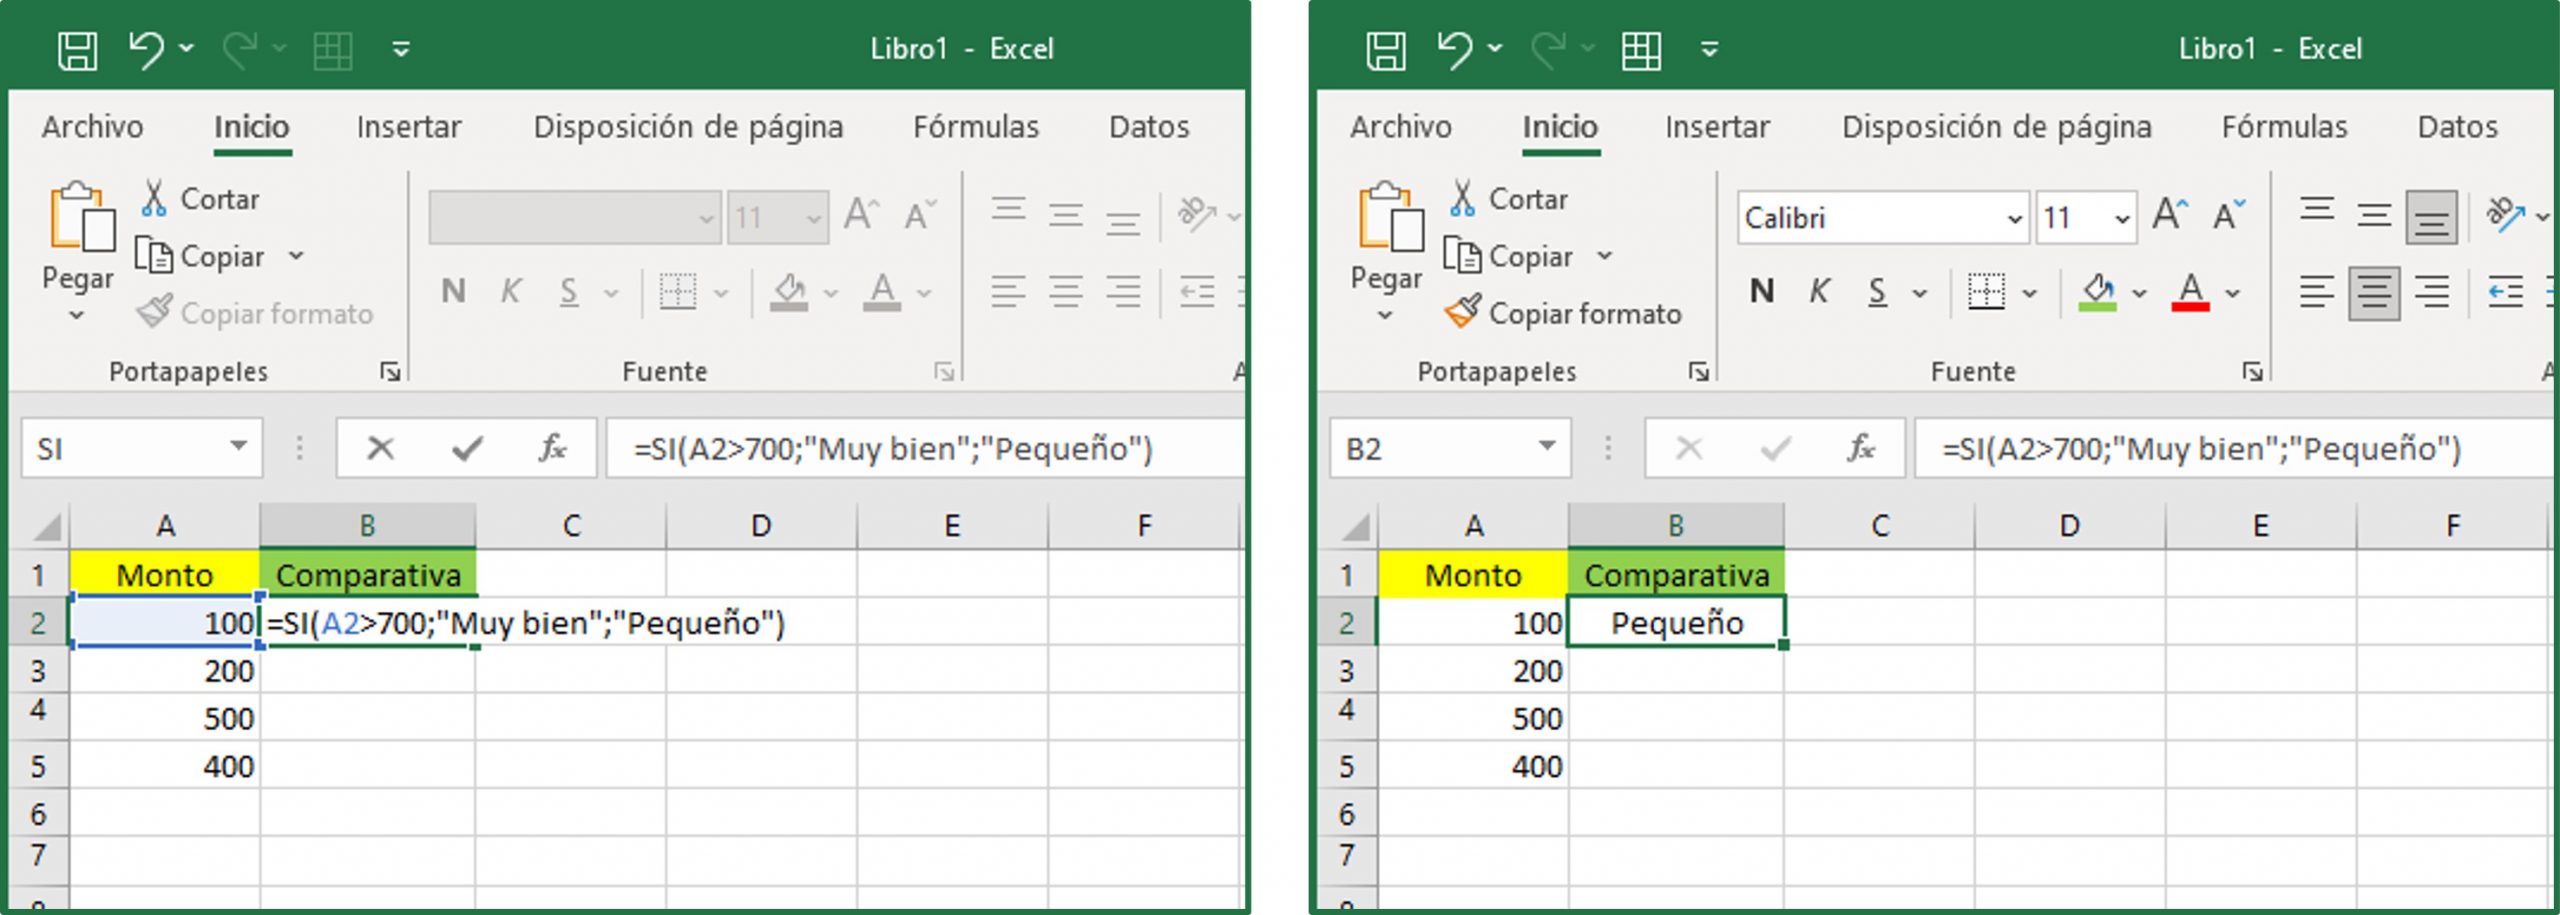Toggle bold with the N button
2560x915 pixels.
1761,291
